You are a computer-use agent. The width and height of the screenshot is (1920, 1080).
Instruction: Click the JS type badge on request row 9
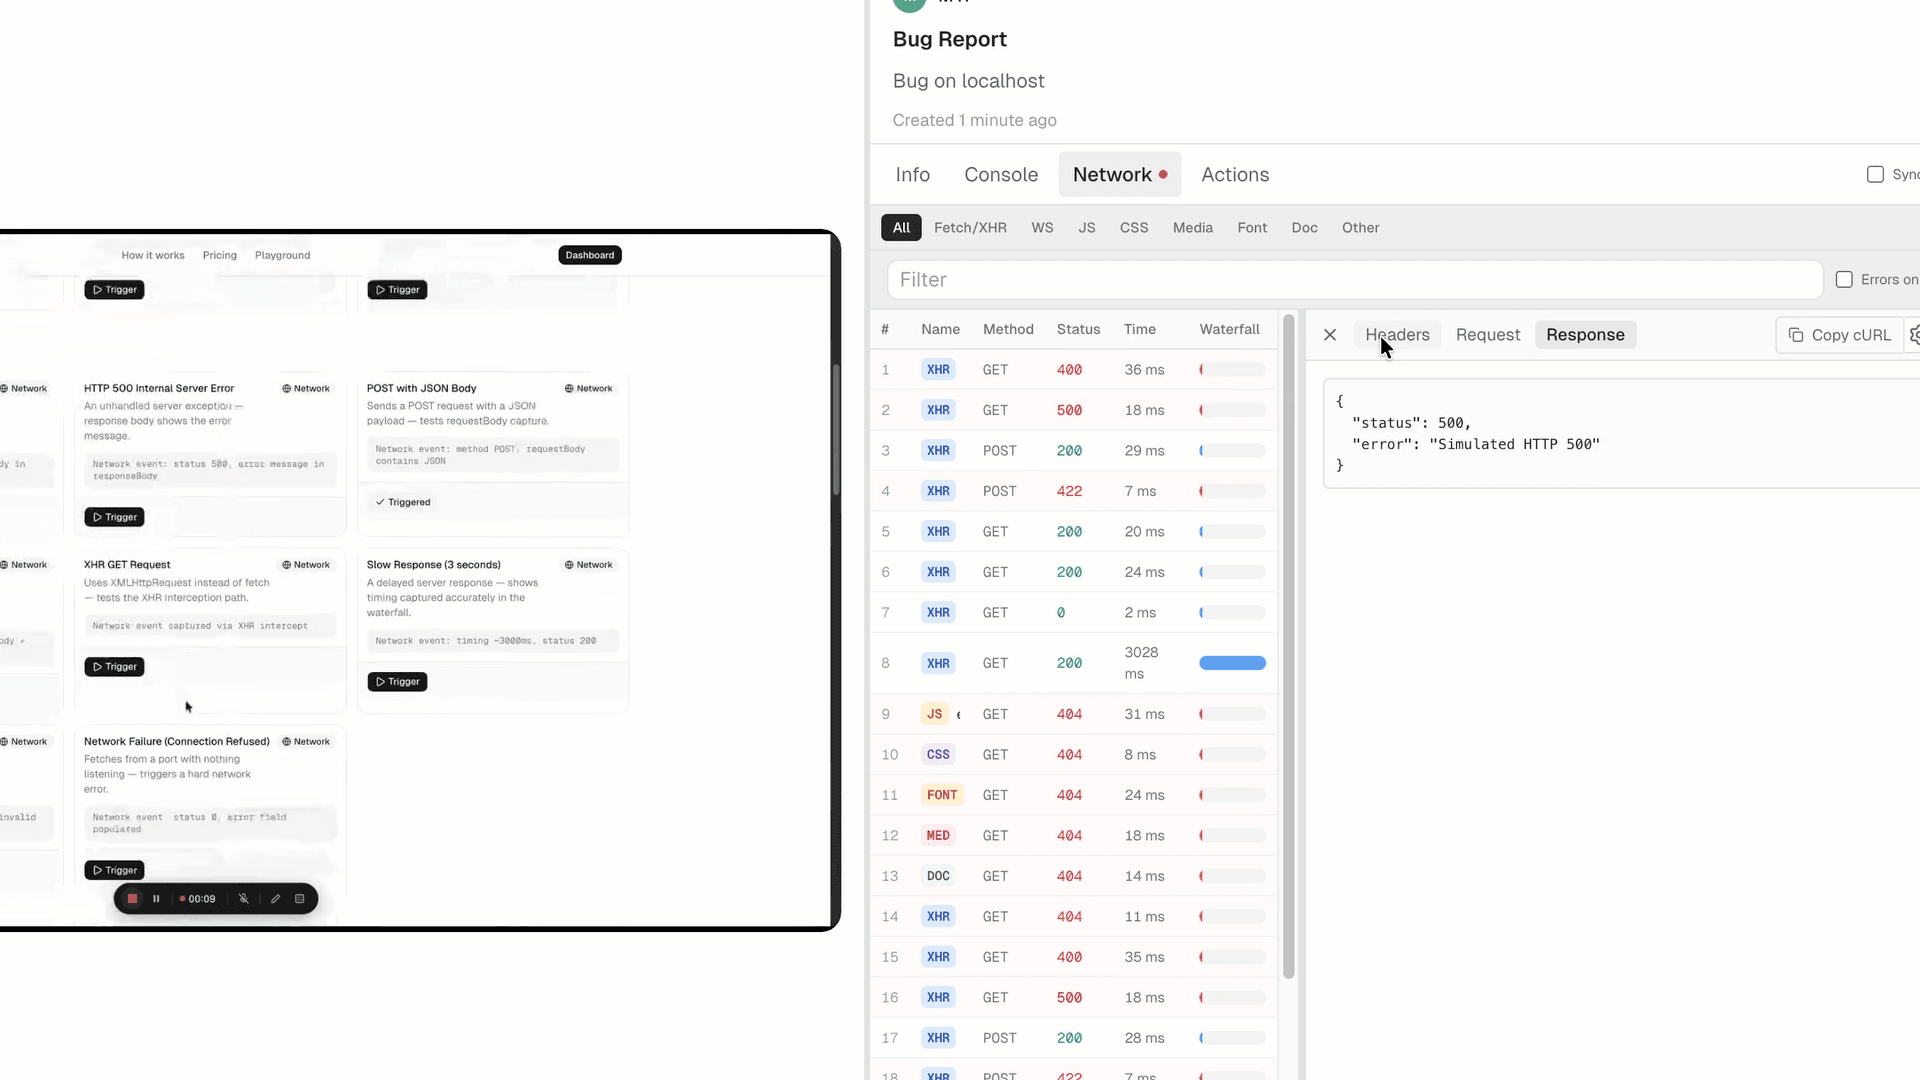935,714
